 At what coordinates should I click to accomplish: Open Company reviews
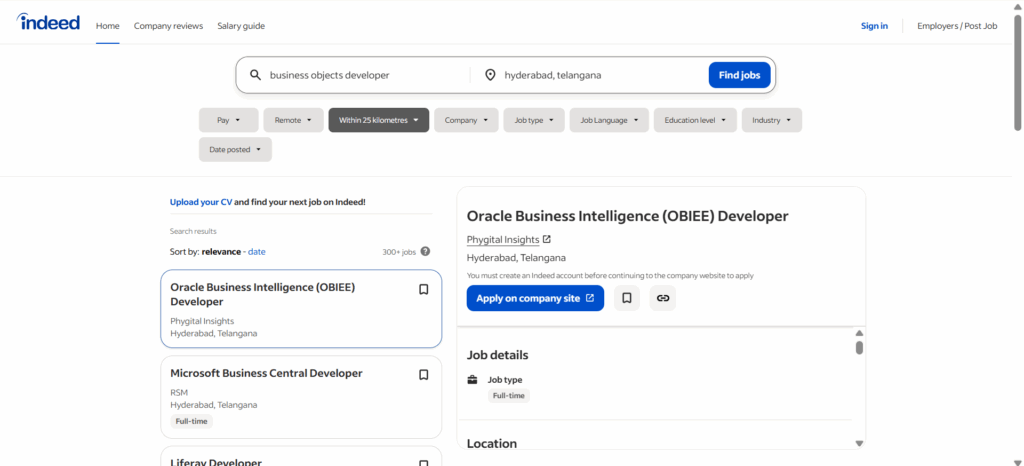click(168, 26)
